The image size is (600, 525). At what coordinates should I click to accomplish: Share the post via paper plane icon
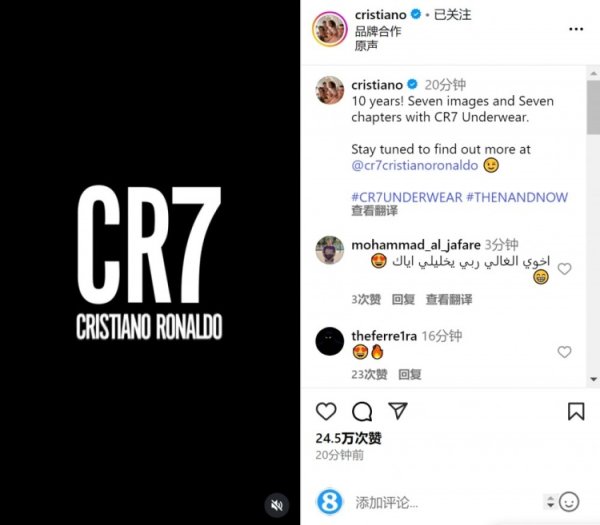click(x=398, y=411)
